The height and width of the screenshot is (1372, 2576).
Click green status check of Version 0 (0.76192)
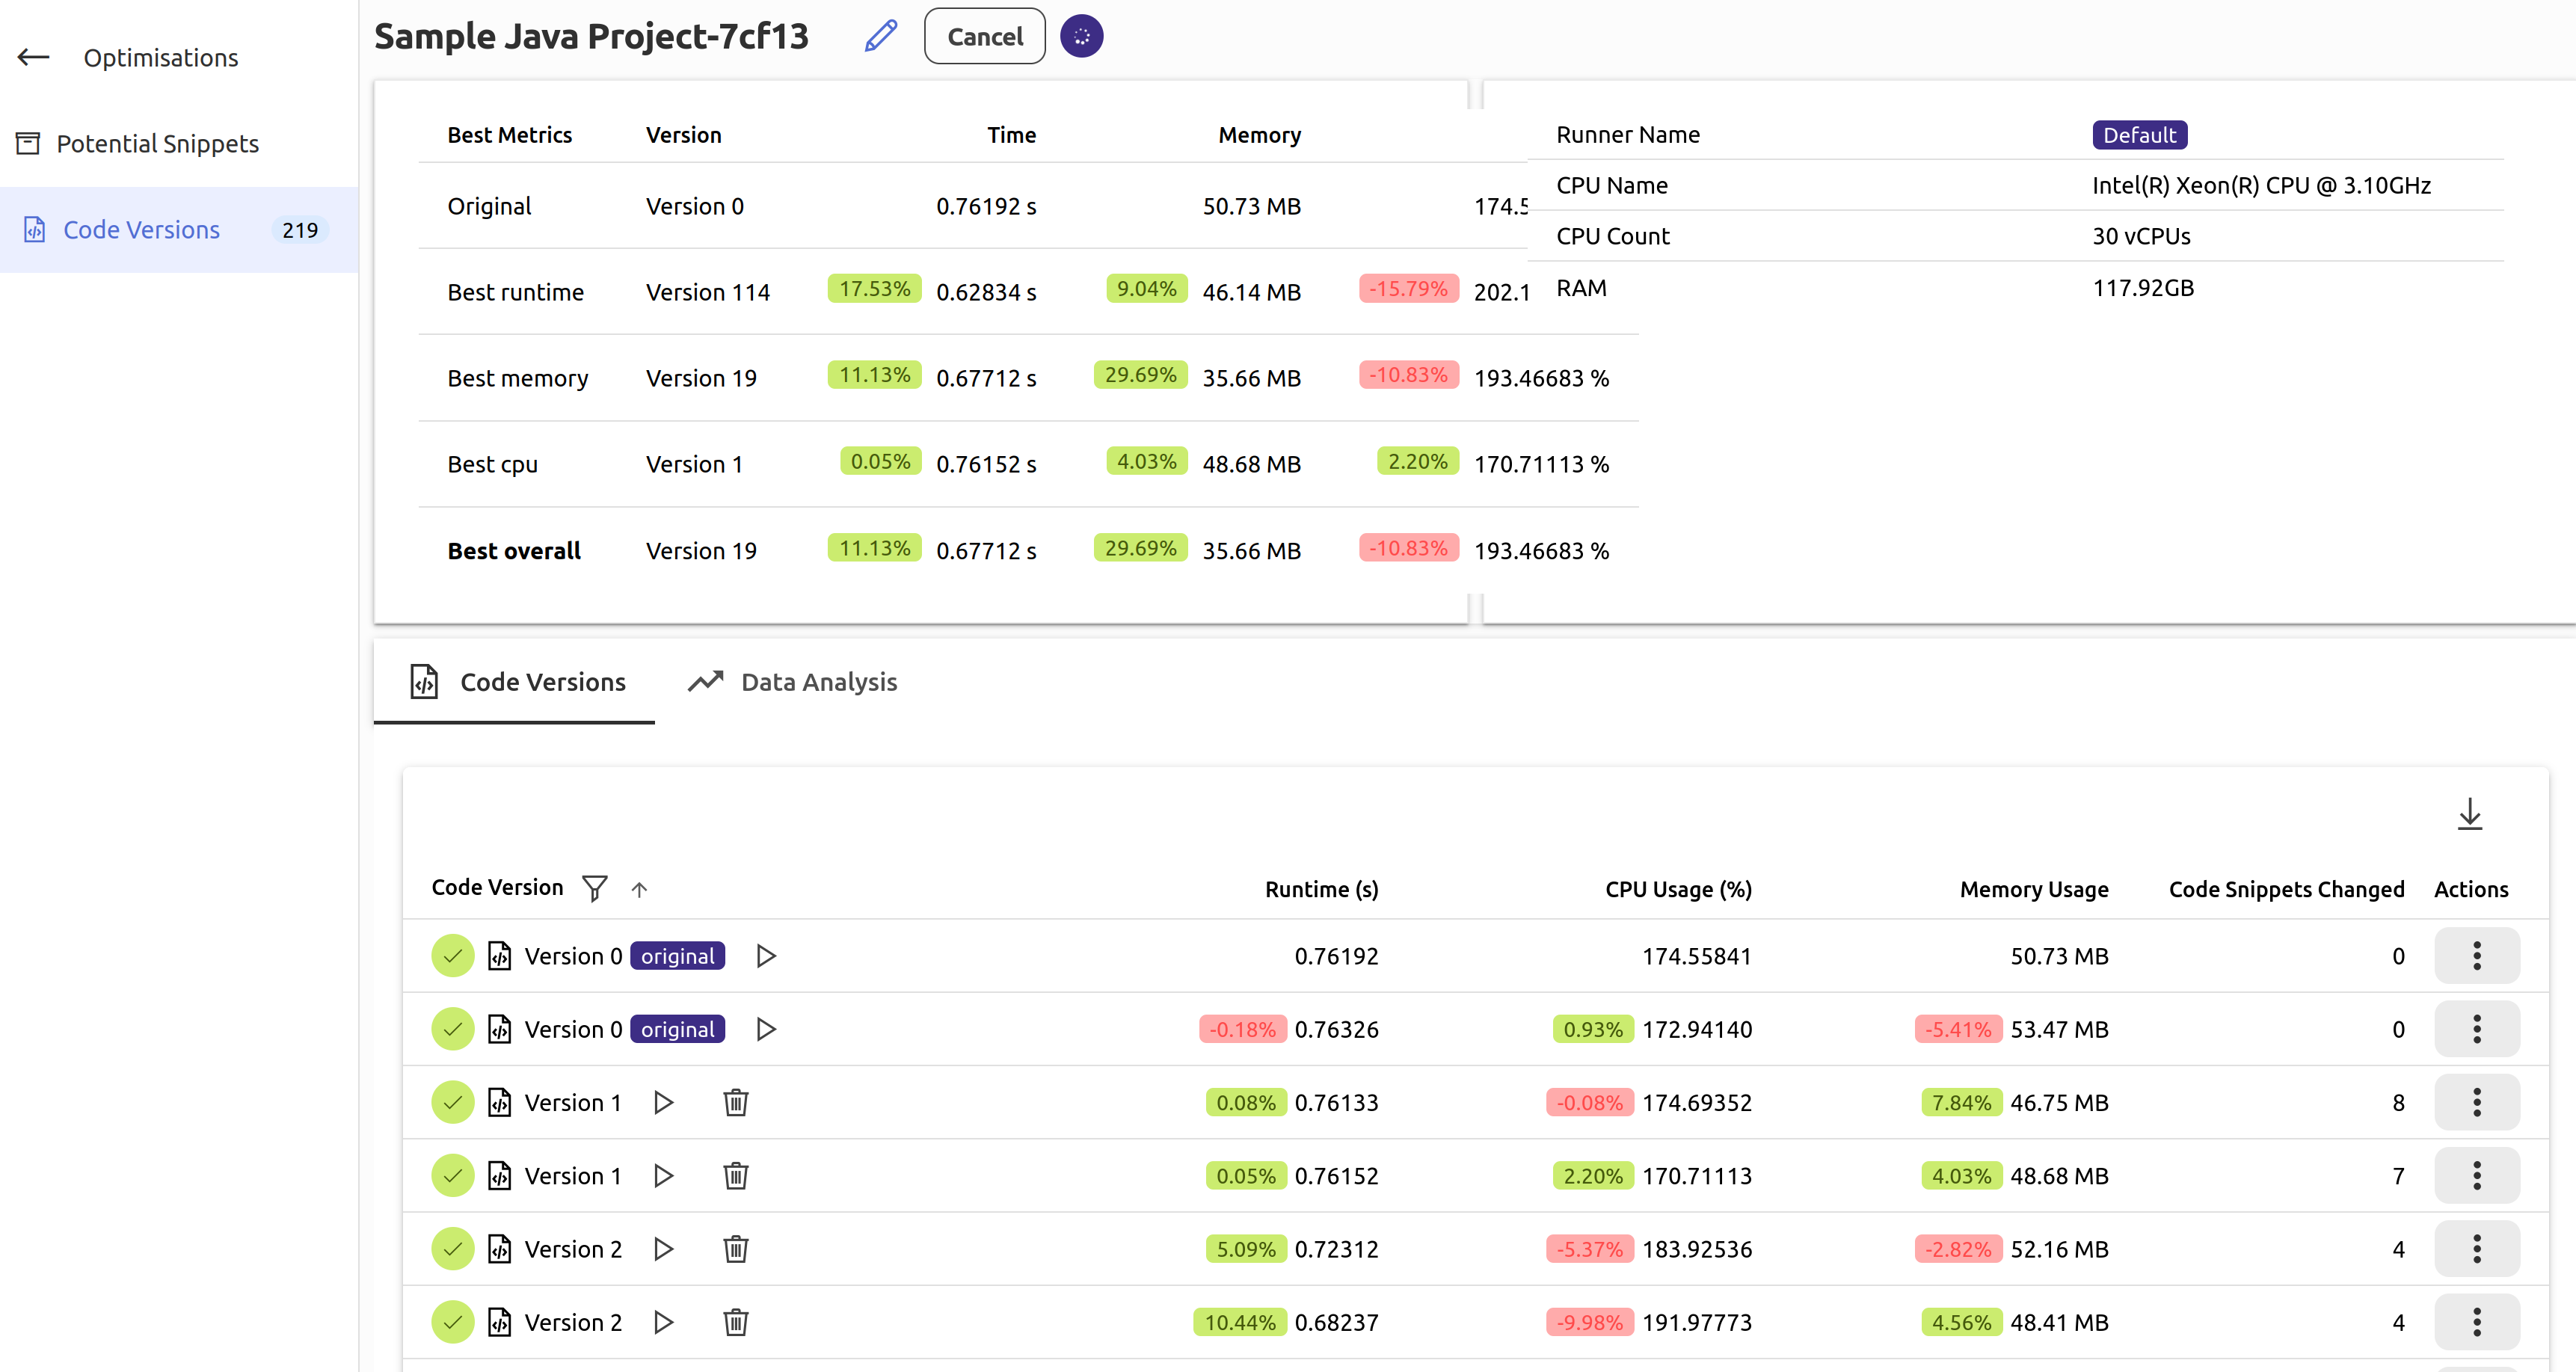point(453,956)
